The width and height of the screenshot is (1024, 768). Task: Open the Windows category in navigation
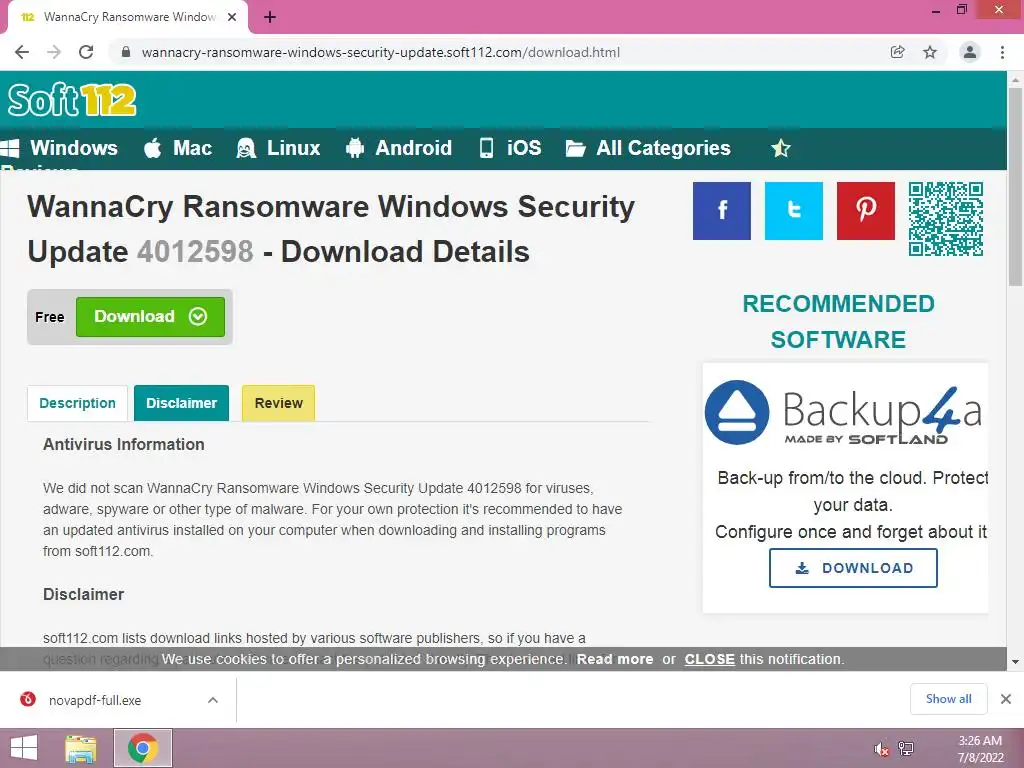tap(59, 148)
